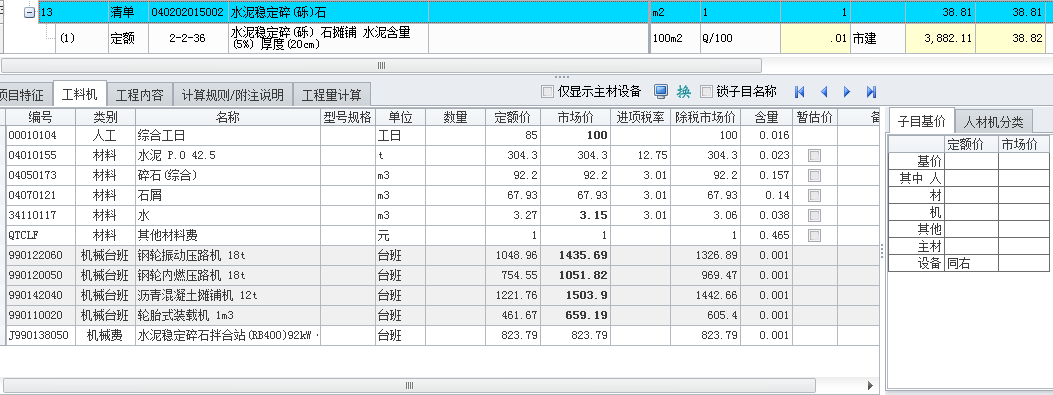Click the 市场价 column header
This screenshot has height=395, width=1053.
(x=575, y=117)
